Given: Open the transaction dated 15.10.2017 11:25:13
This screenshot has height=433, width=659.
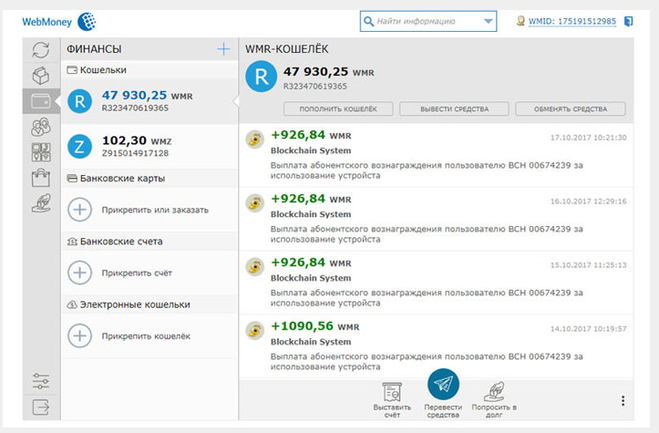Looking at the screenshot, I should pos(436,283).
